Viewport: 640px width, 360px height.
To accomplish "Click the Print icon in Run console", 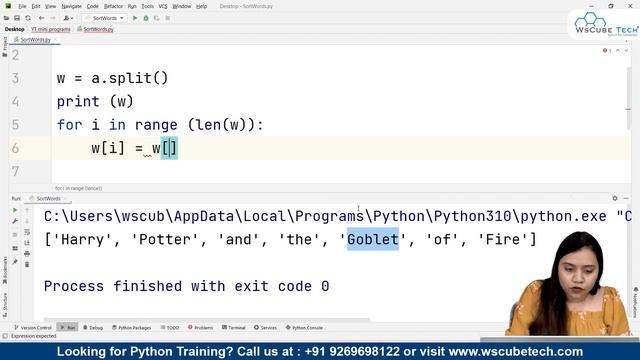I will pyautogui.click(x=27, y=253).
